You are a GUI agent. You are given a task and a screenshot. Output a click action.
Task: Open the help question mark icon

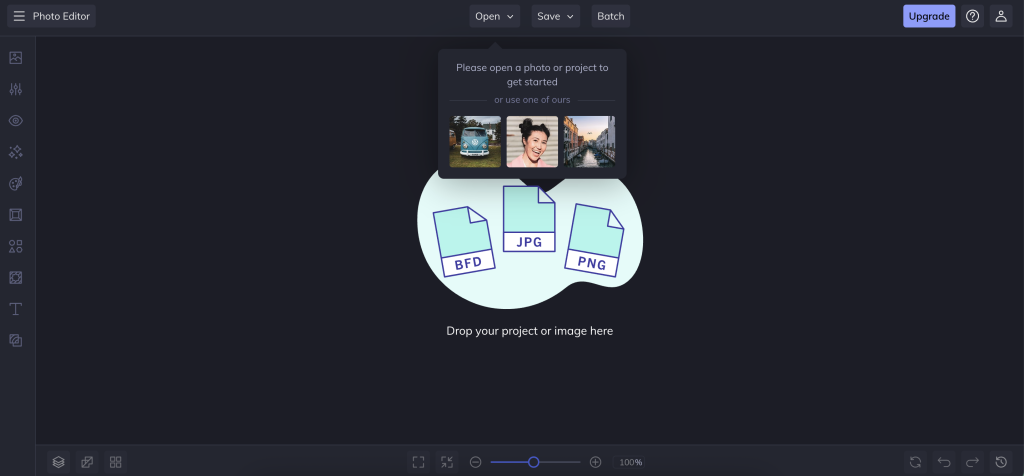[972, 16]
